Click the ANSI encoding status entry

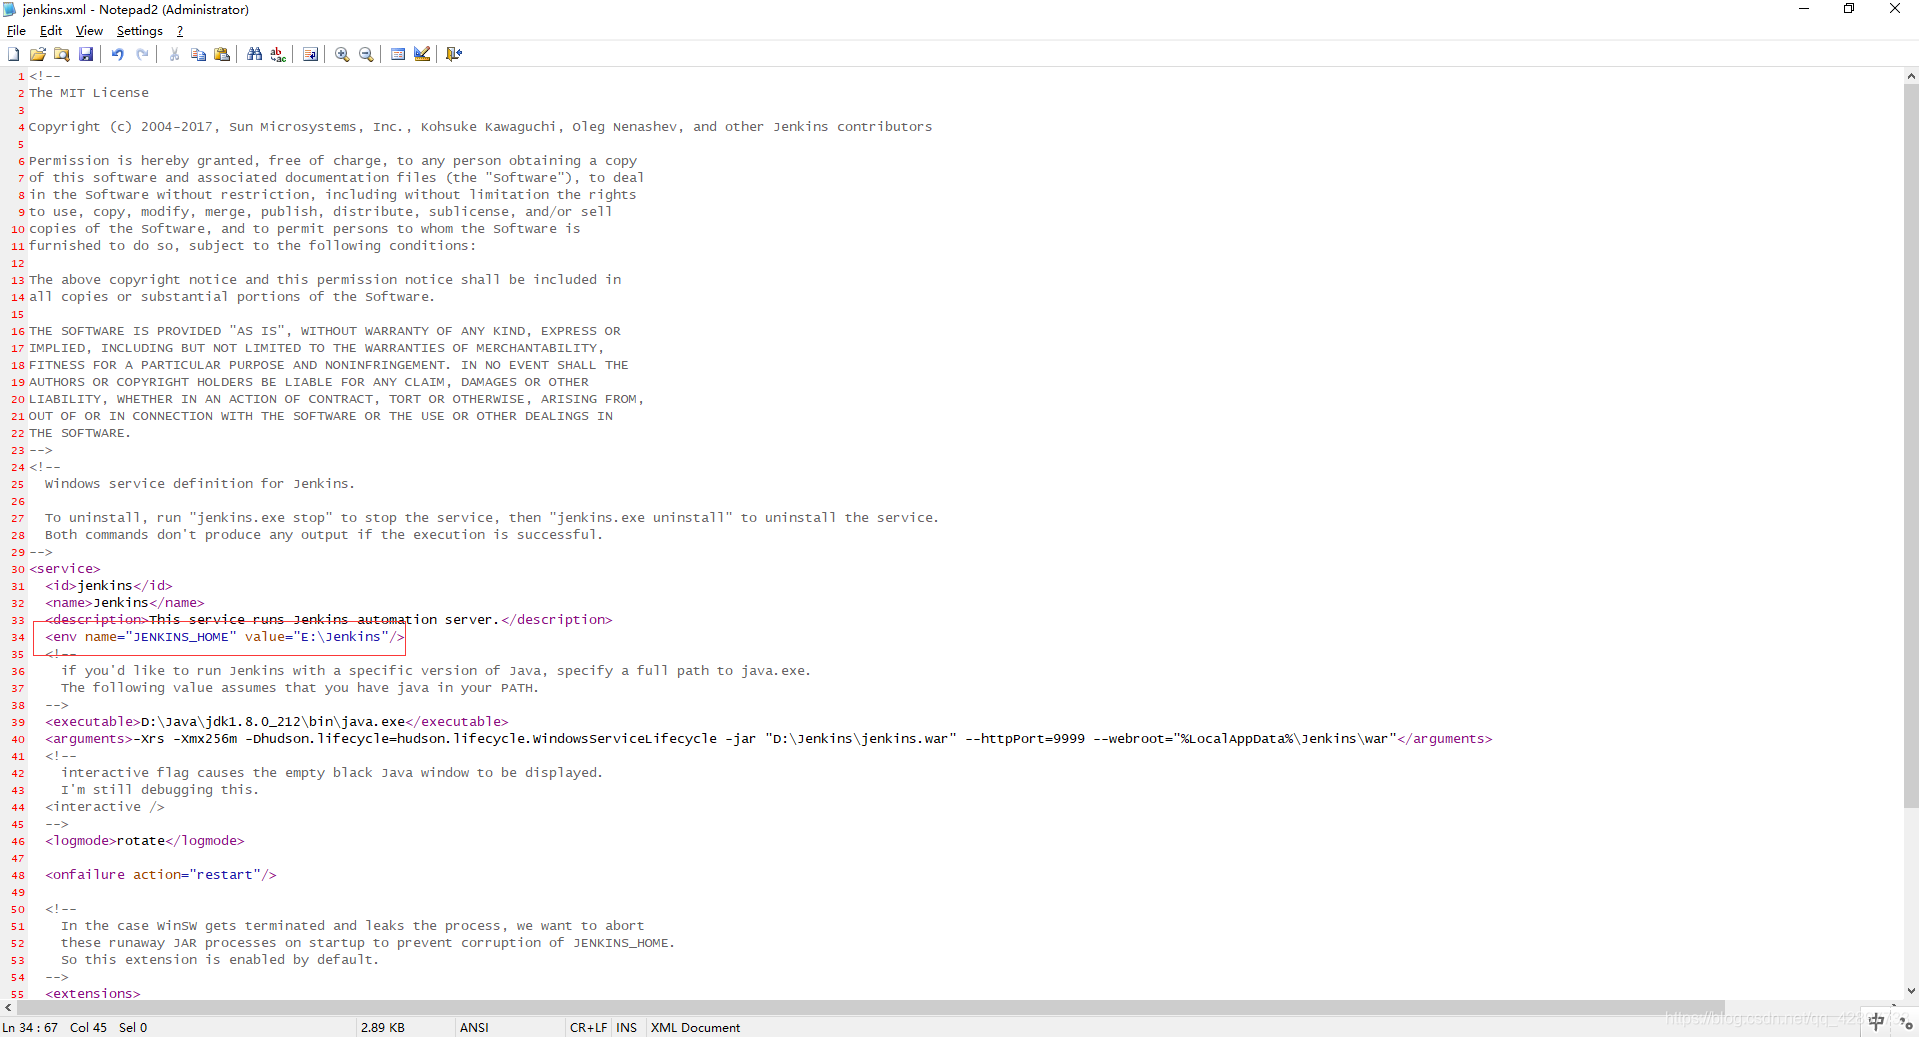click(x=474, y=1028)
